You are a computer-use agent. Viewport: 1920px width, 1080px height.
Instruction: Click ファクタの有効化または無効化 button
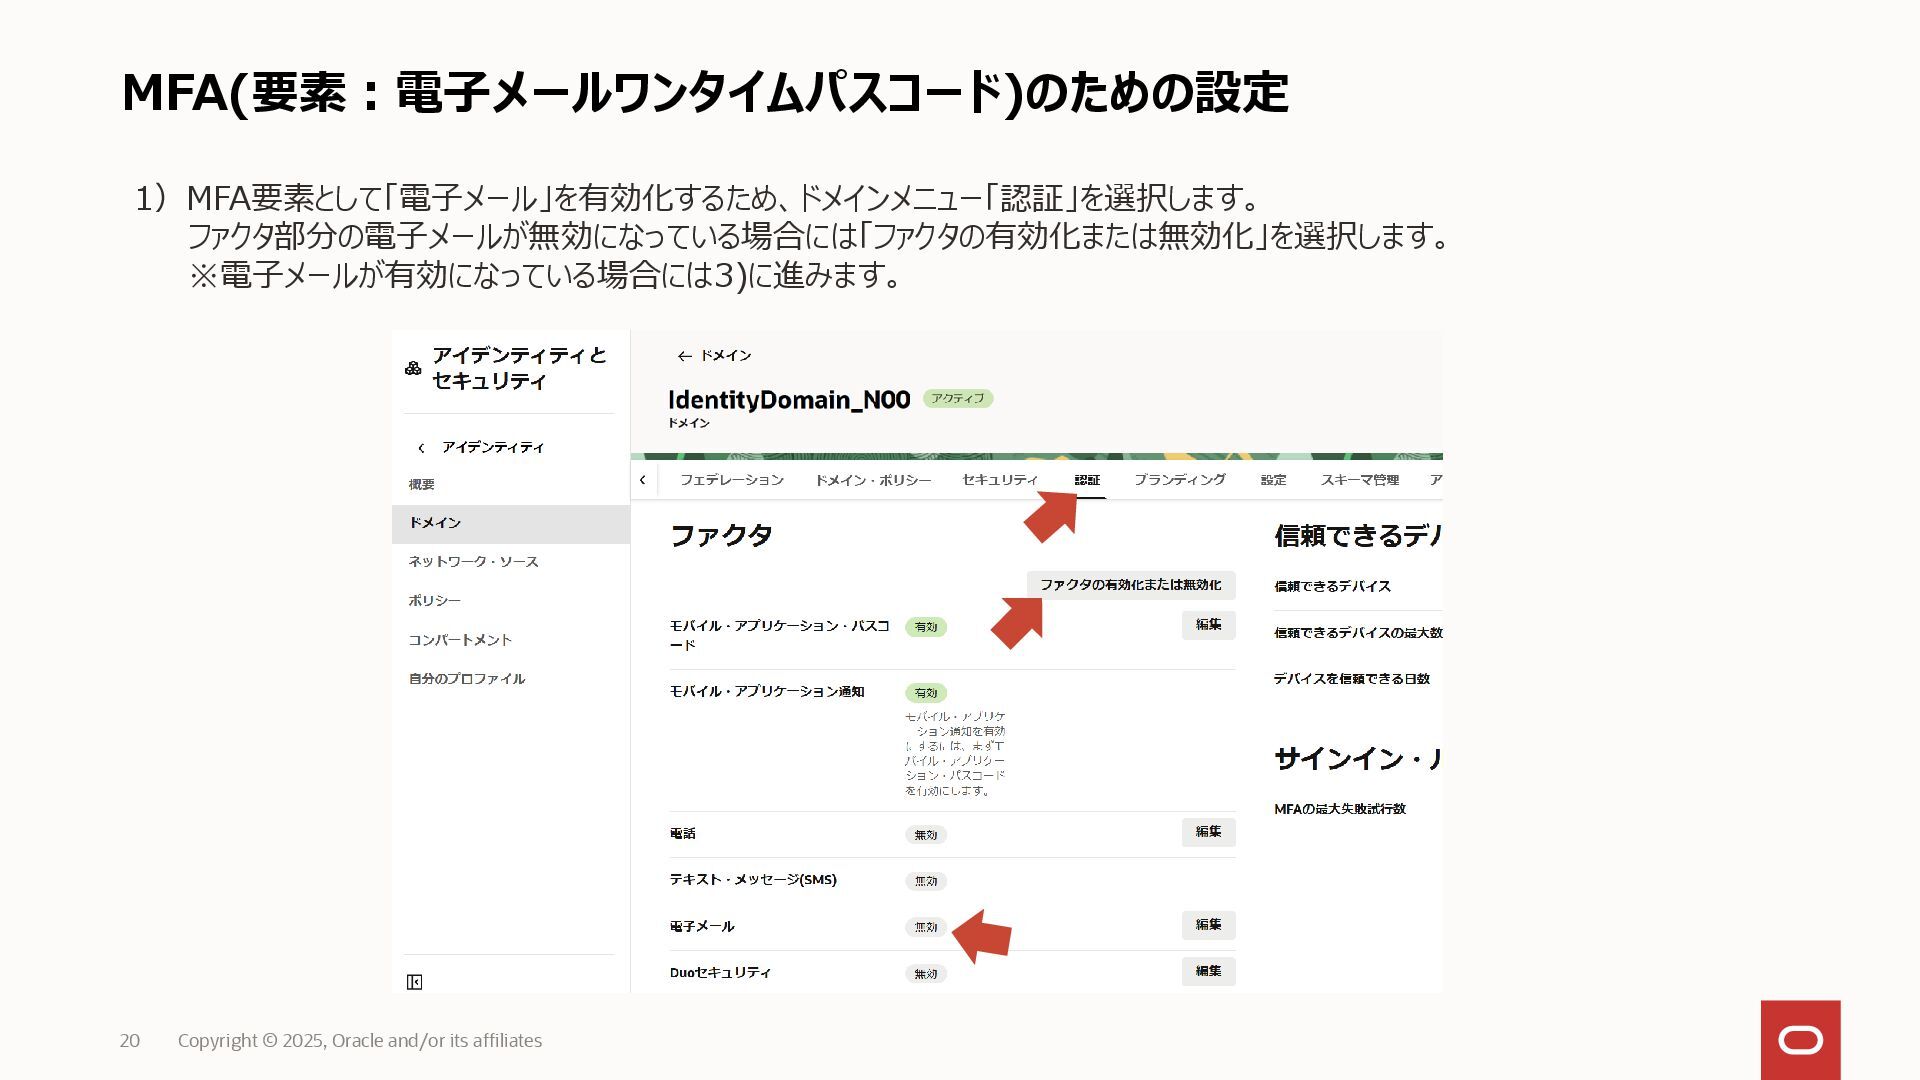(1131, 585)
